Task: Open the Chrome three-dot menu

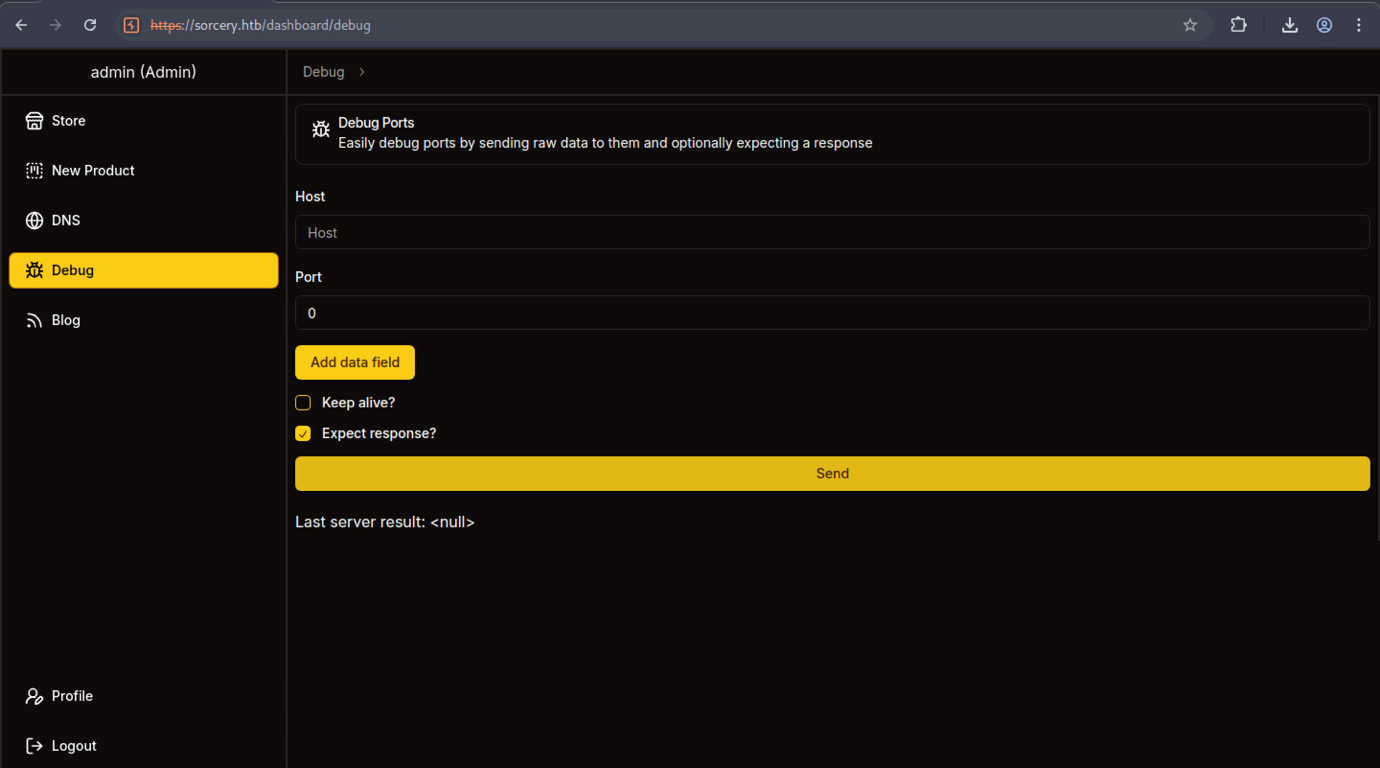Action: tap(1358, 25)
